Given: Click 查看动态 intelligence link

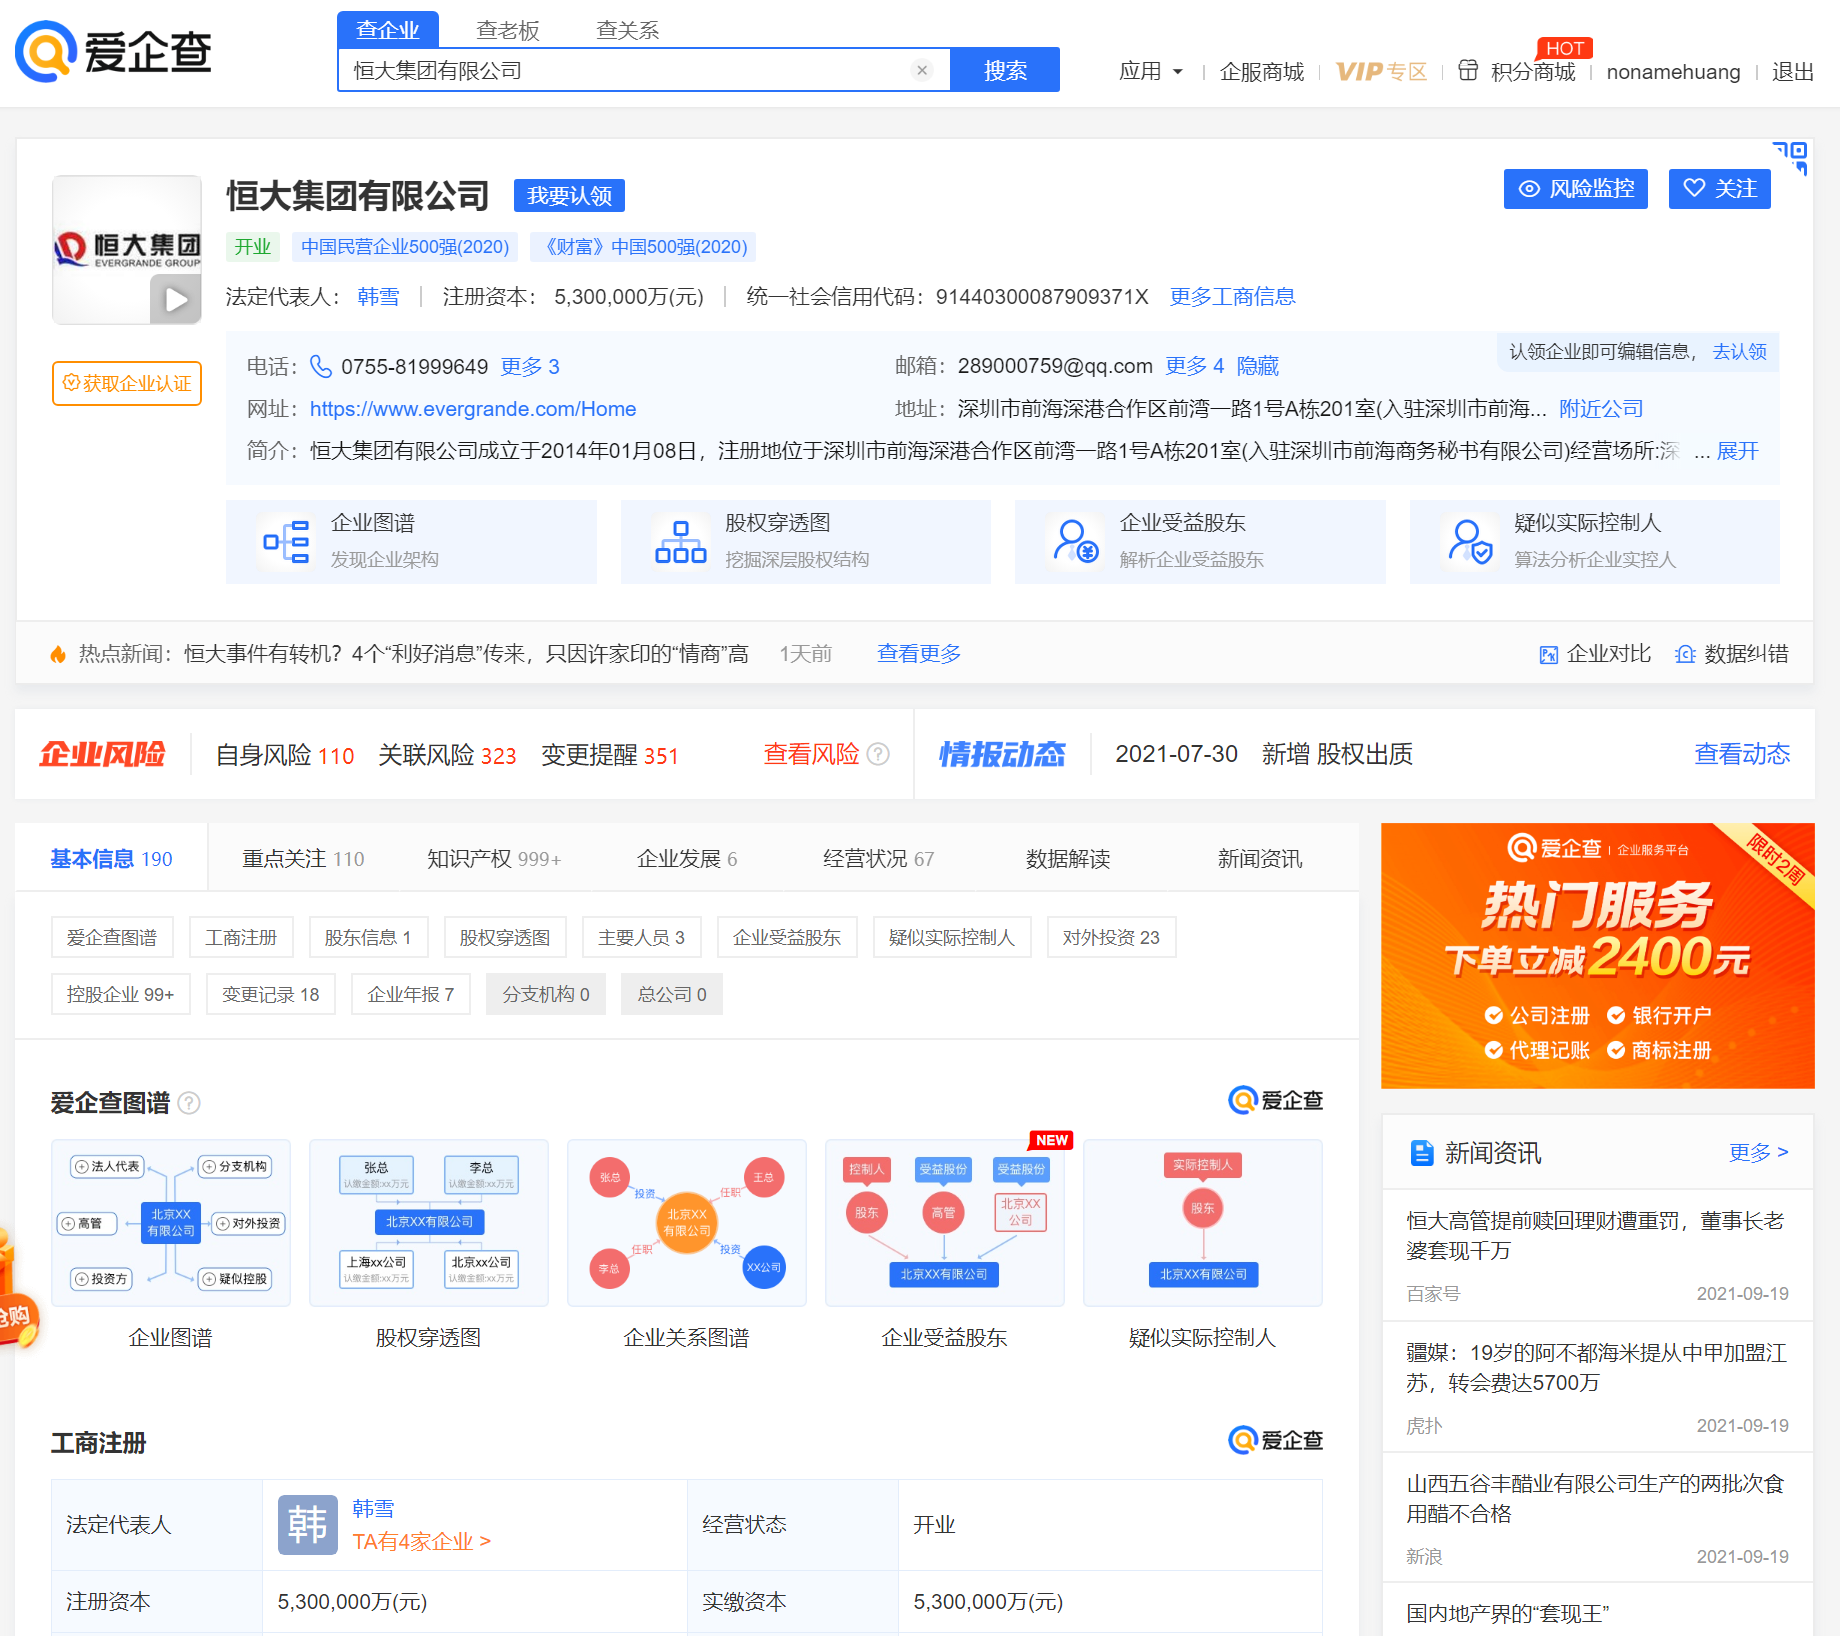Looking at the screenshot, I should click(1742, 754).
